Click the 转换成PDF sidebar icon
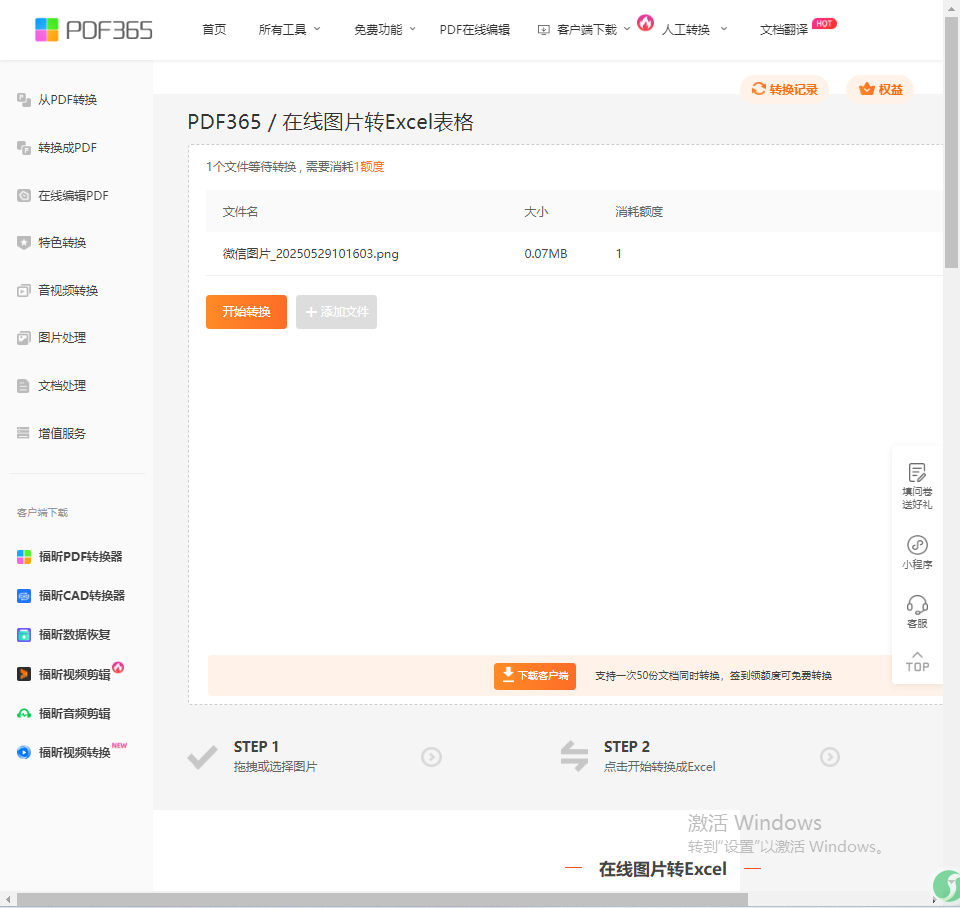 point(24,148)
